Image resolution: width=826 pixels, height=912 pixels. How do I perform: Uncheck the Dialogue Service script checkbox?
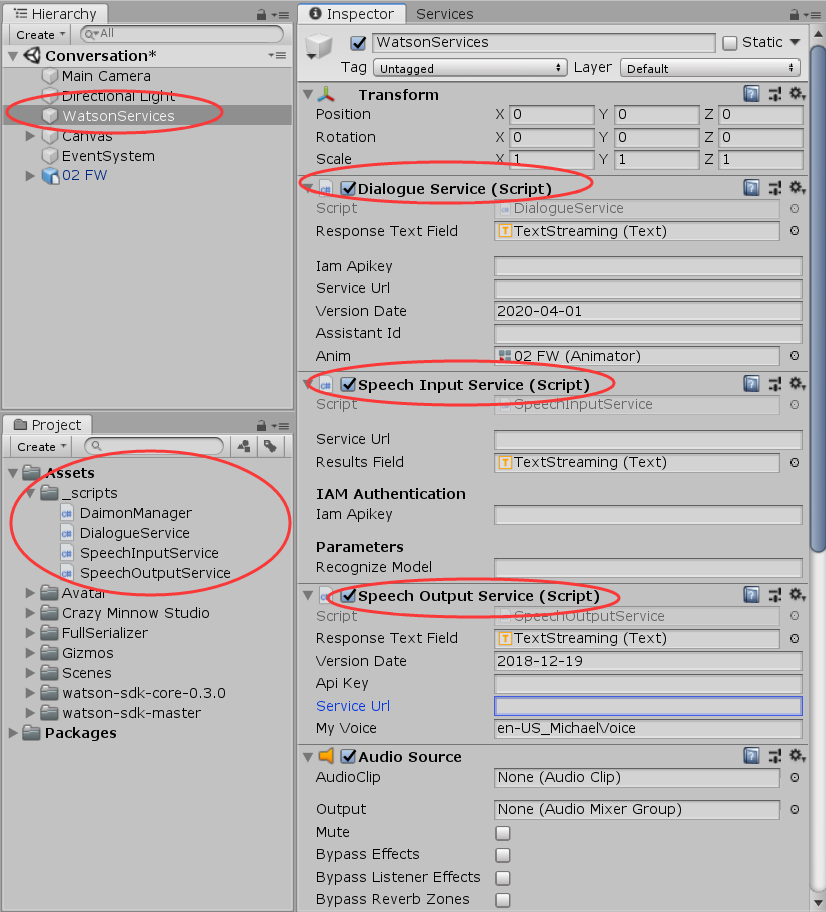click(348, 188)
